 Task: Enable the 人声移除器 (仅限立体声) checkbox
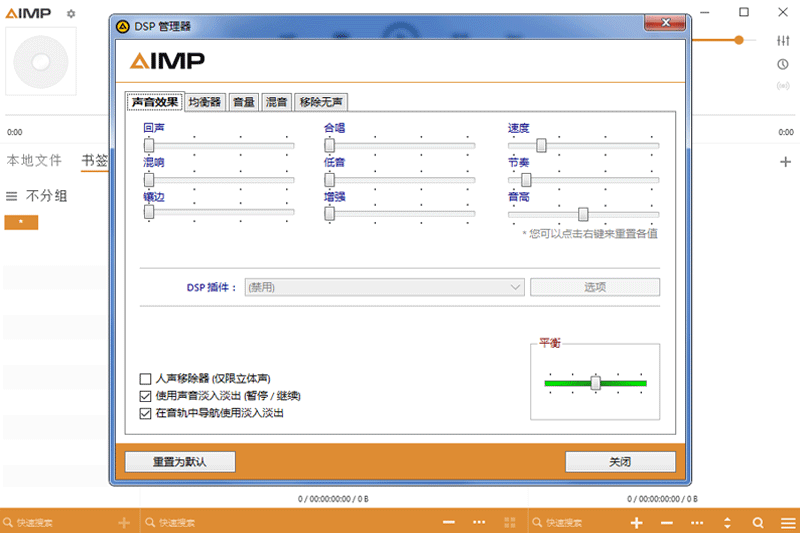click(146, 379)
